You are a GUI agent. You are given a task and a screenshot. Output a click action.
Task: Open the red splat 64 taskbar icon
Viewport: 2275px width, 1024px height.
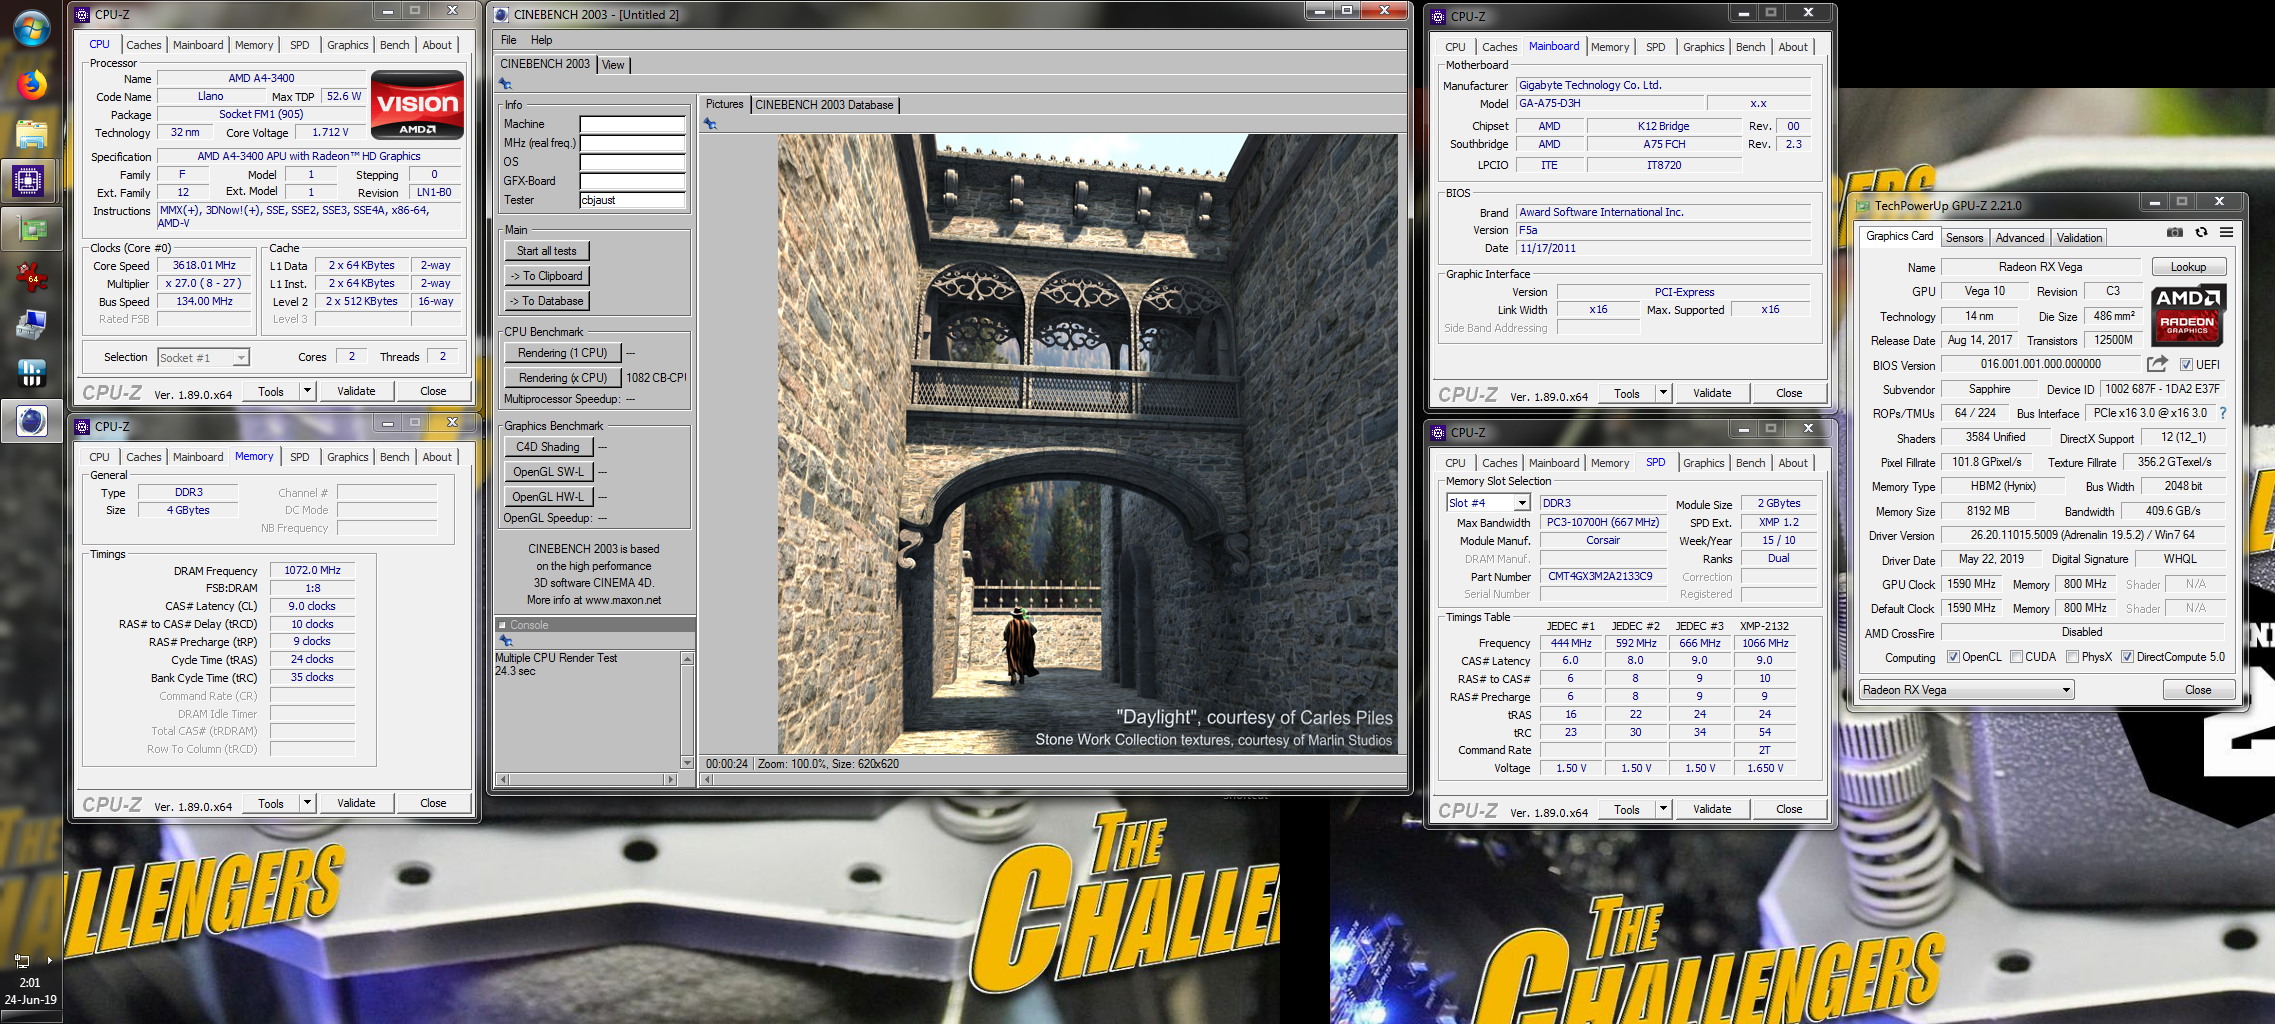[31, 277]
